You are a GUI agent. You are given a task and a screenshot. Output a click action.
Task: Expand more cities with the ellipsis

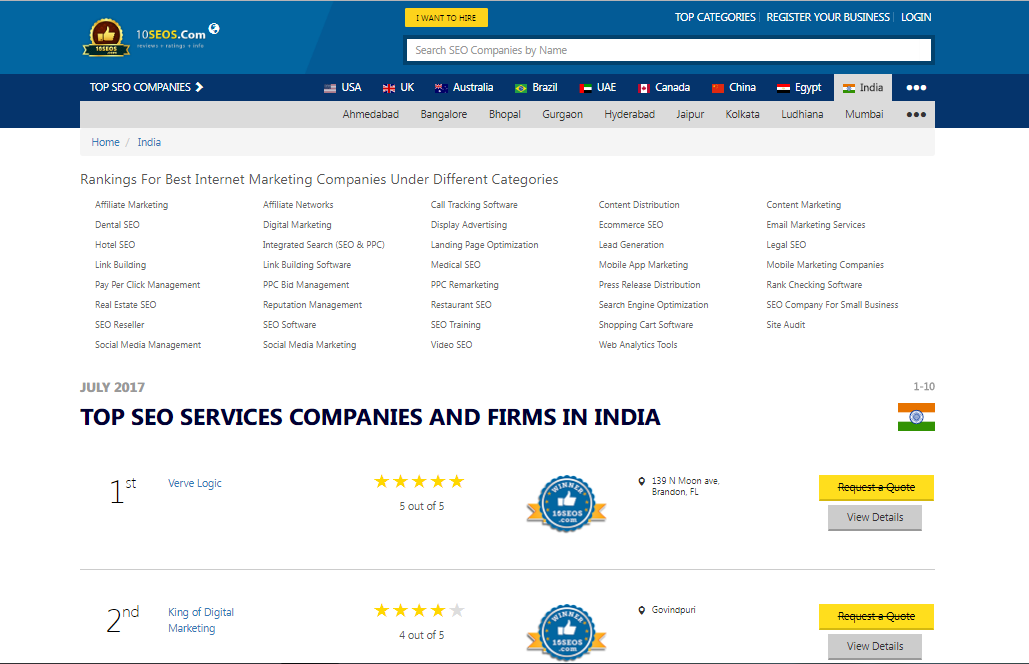tap(916, 115)
